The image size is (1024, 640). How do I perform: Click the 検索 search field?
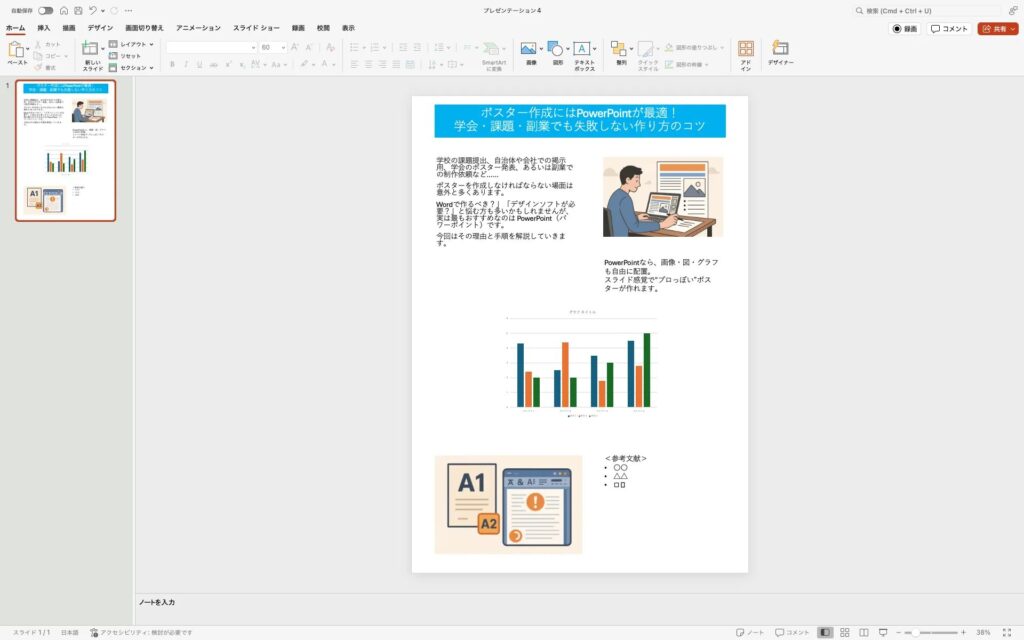click(x=927, y=10)
